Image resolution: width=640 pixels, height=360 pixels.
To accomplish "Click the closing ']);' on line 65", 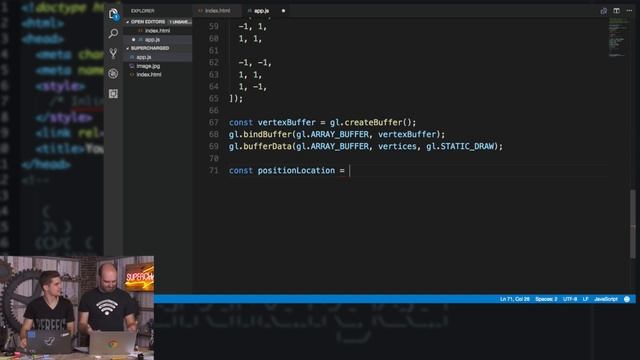I will coord(236,98).
